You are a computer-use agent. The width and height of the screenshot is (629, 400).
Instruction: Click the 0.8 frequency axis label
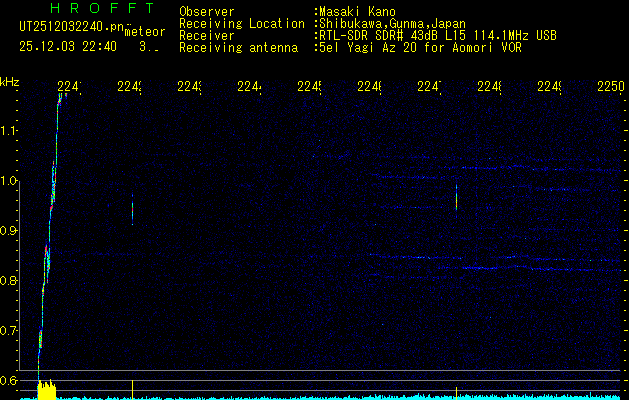(x=8, y=280)
